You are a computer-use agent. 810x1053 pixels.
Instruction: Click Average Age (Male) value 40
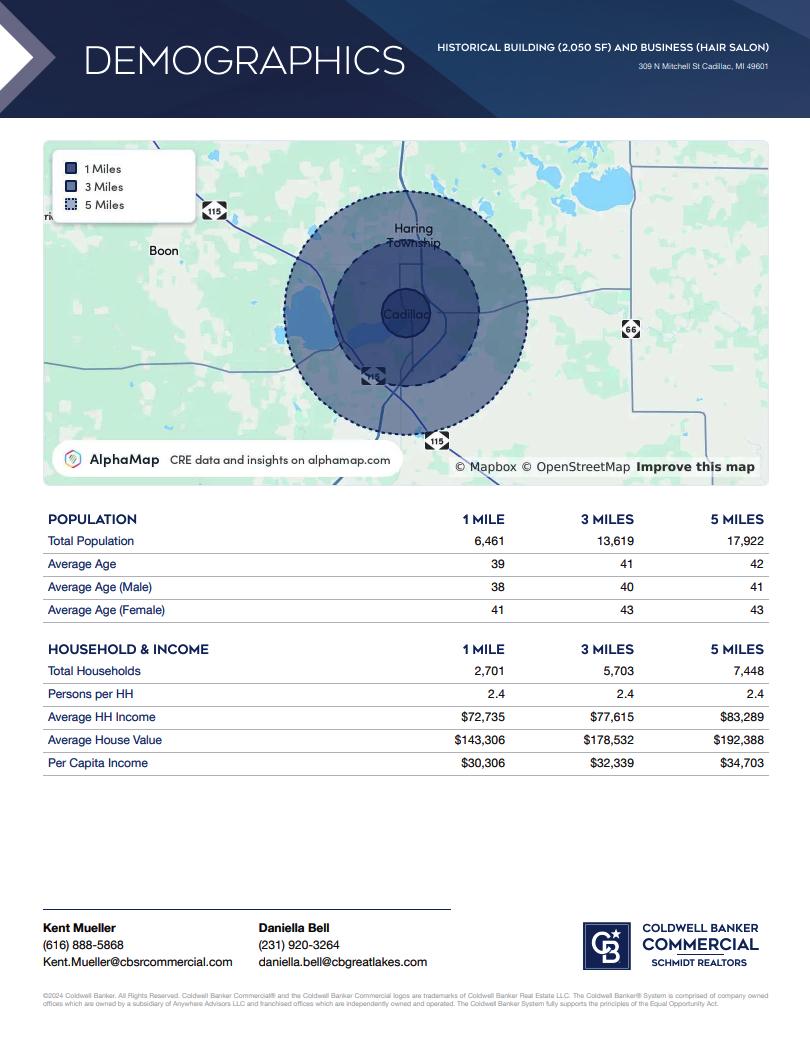pos(627,587)
